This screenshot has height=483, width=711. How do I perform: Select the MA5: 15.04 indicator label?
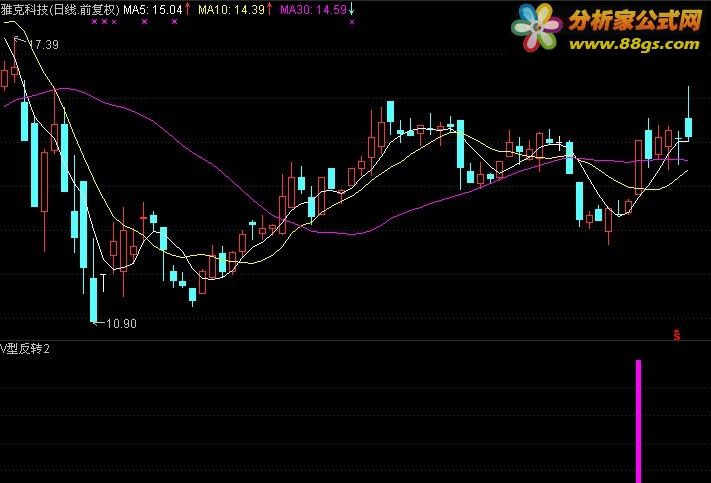[x=153, y=10]
